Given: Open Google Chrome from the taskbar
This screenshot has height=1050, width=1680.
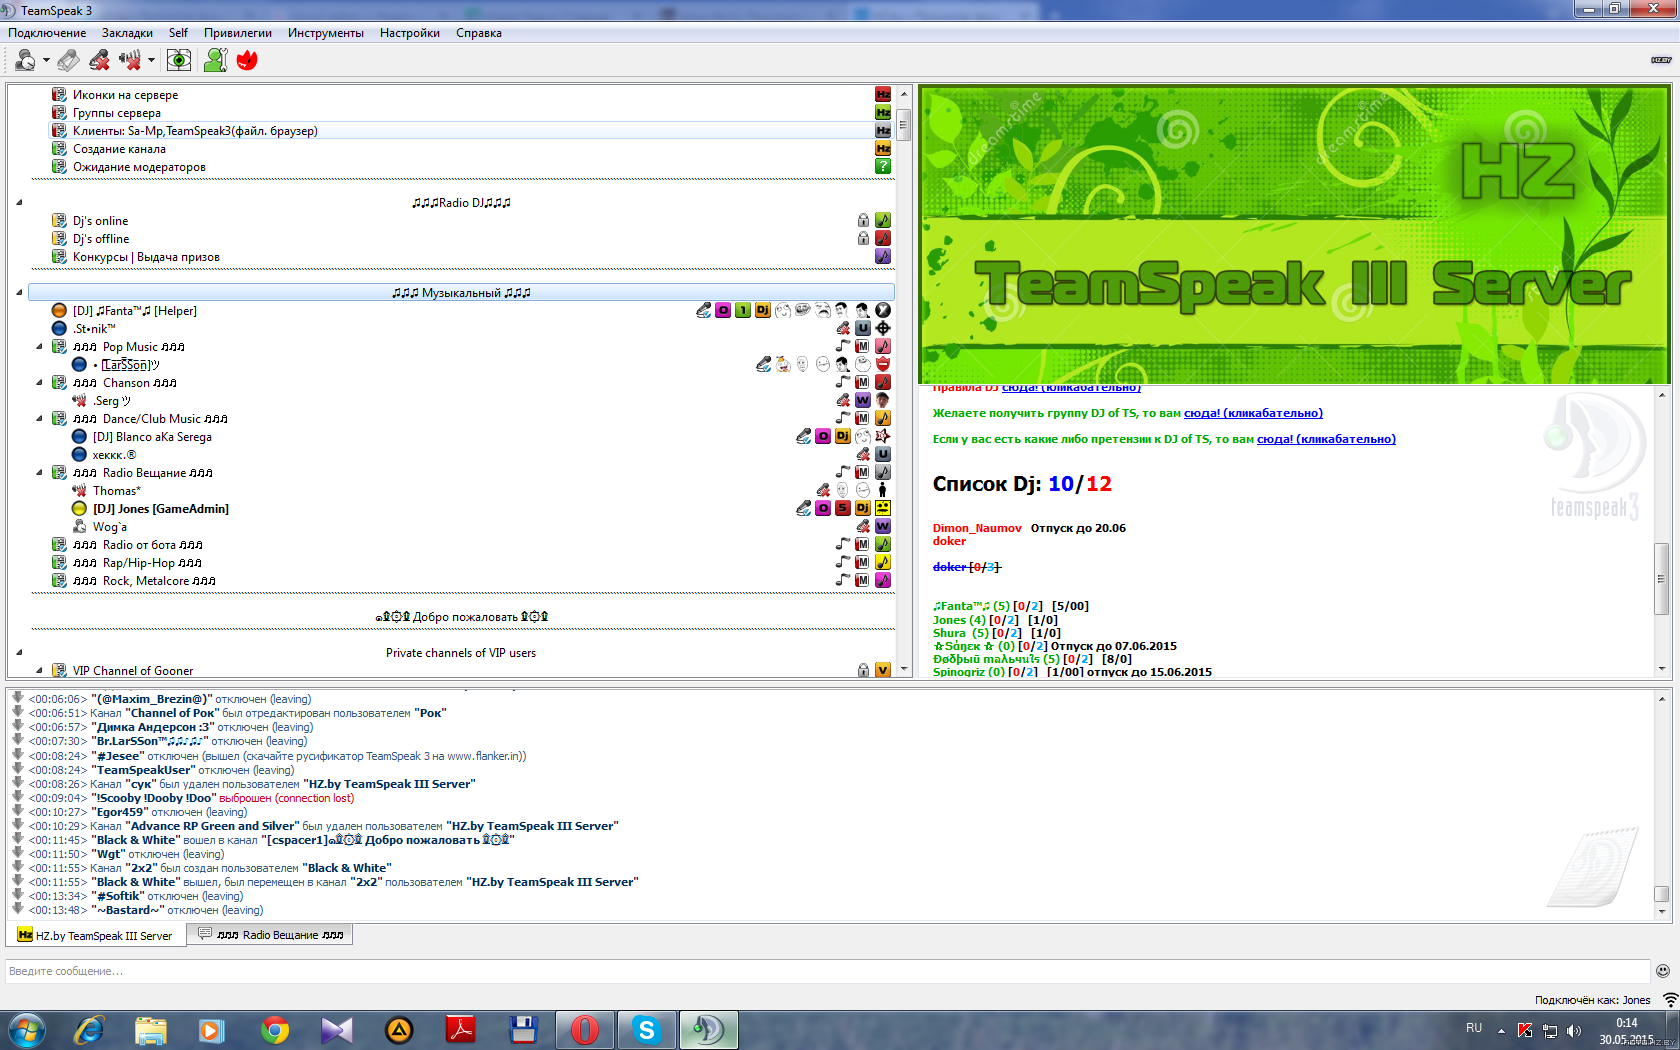Looking at the screenshot, I should click(x=275, y=1030).
